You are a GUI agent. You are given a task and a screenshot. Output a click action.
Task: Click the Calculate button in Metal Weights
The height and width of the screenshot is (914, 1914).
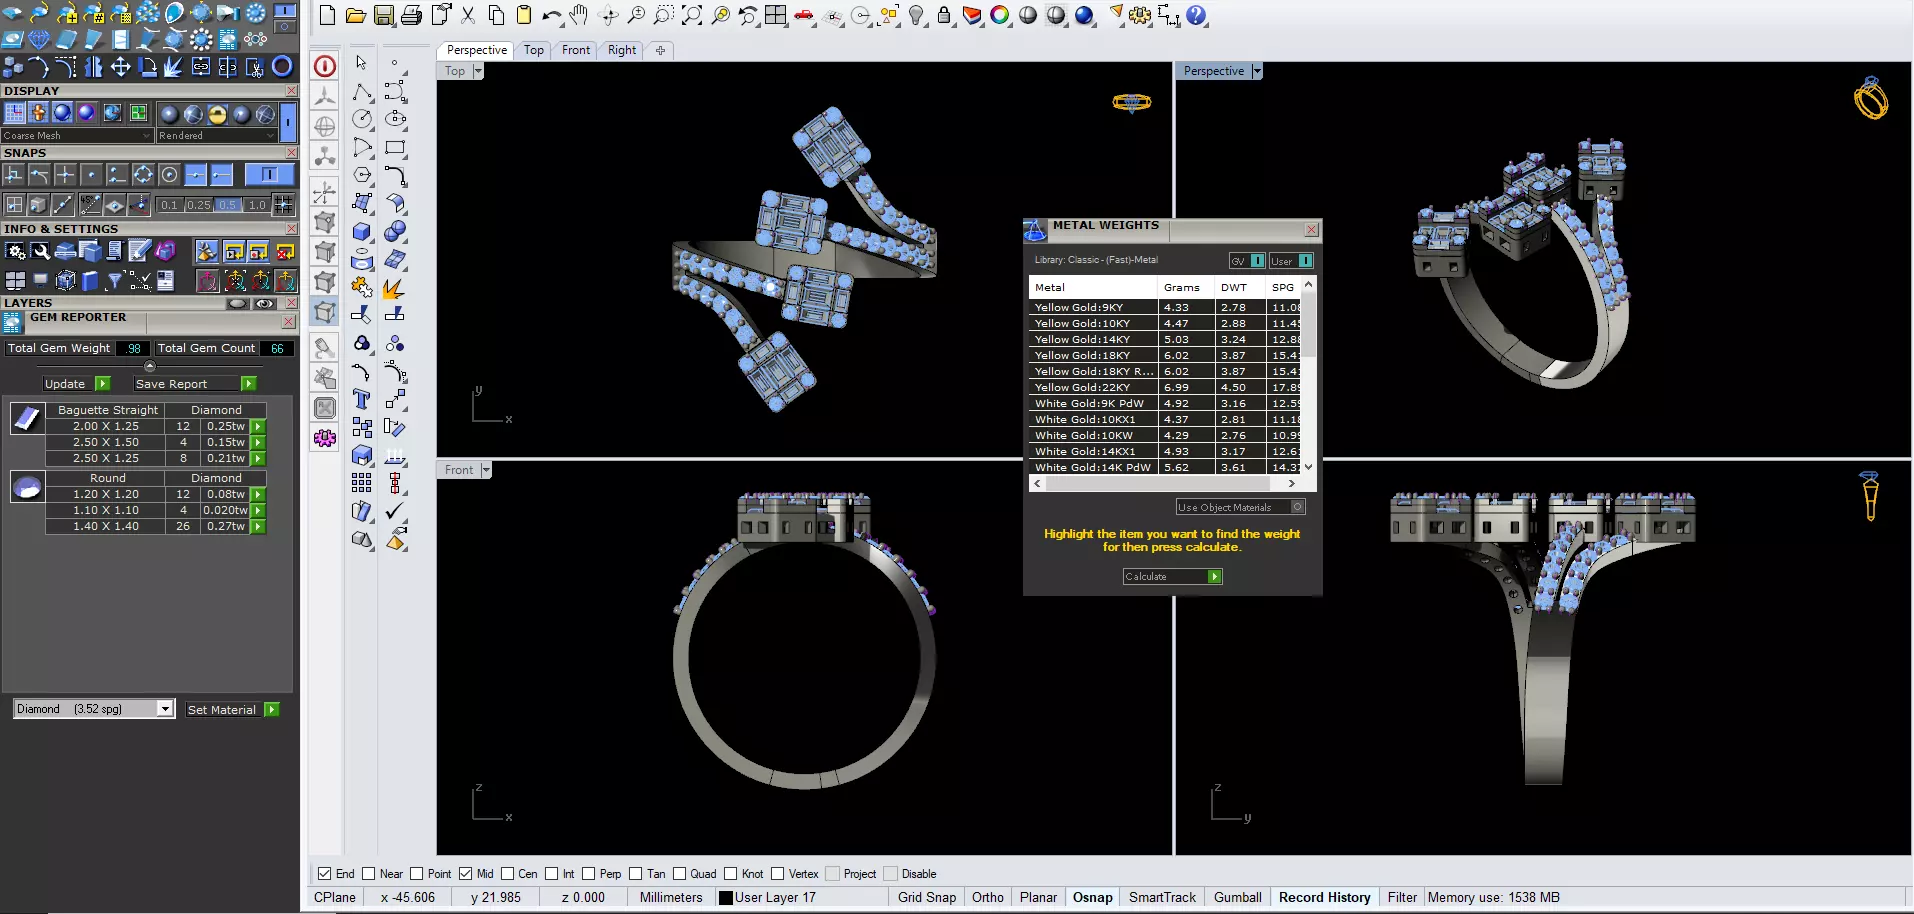(1172, 577)
